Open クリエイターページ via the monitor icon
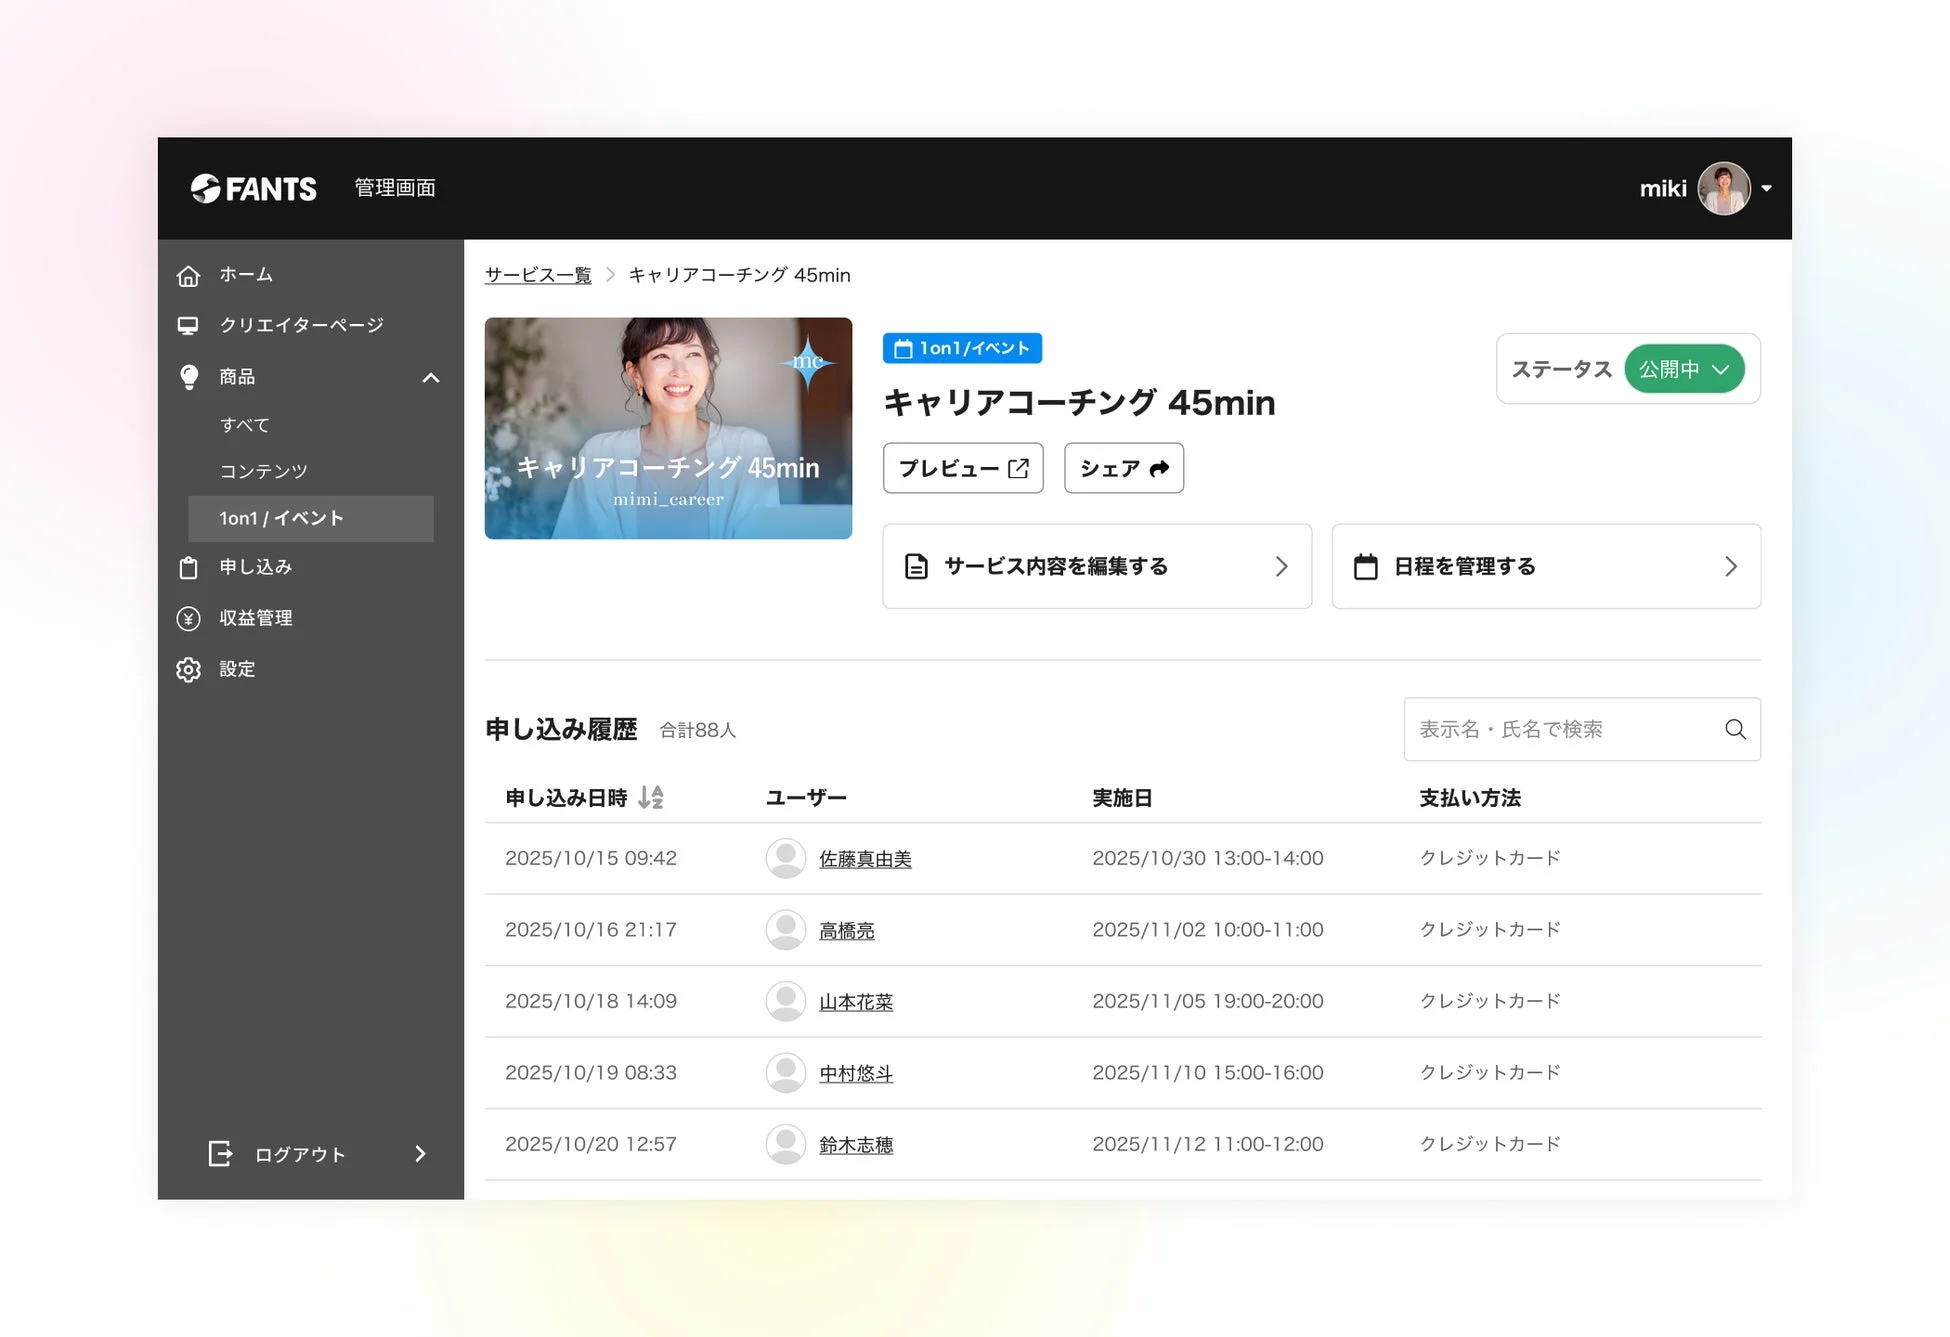 click(189, 325)
